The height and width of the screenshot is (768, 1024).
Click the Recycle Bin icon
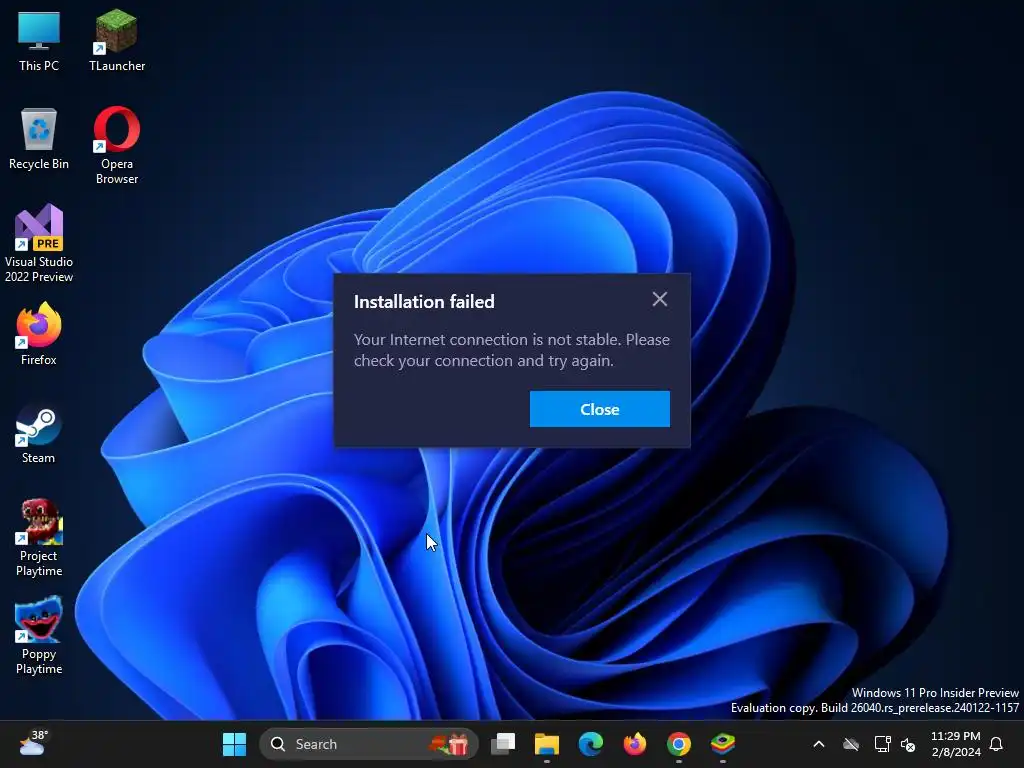coord(39,139)
